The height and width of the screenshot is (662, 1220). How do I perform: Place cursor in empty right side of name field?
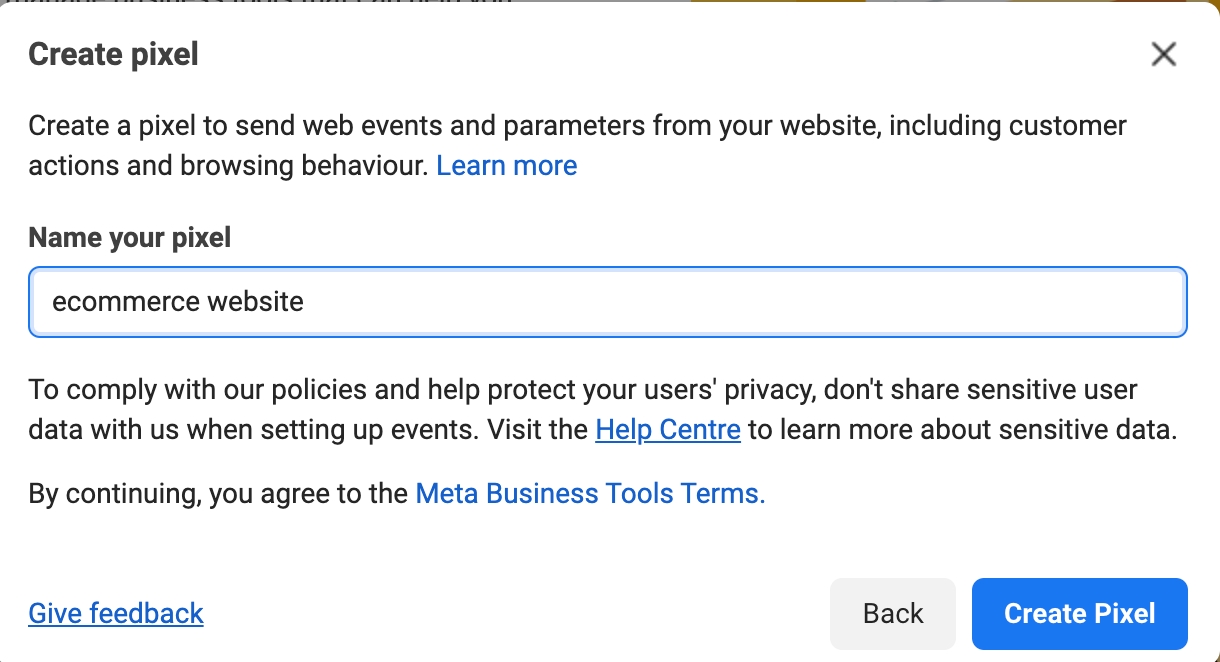click(800, 301)
